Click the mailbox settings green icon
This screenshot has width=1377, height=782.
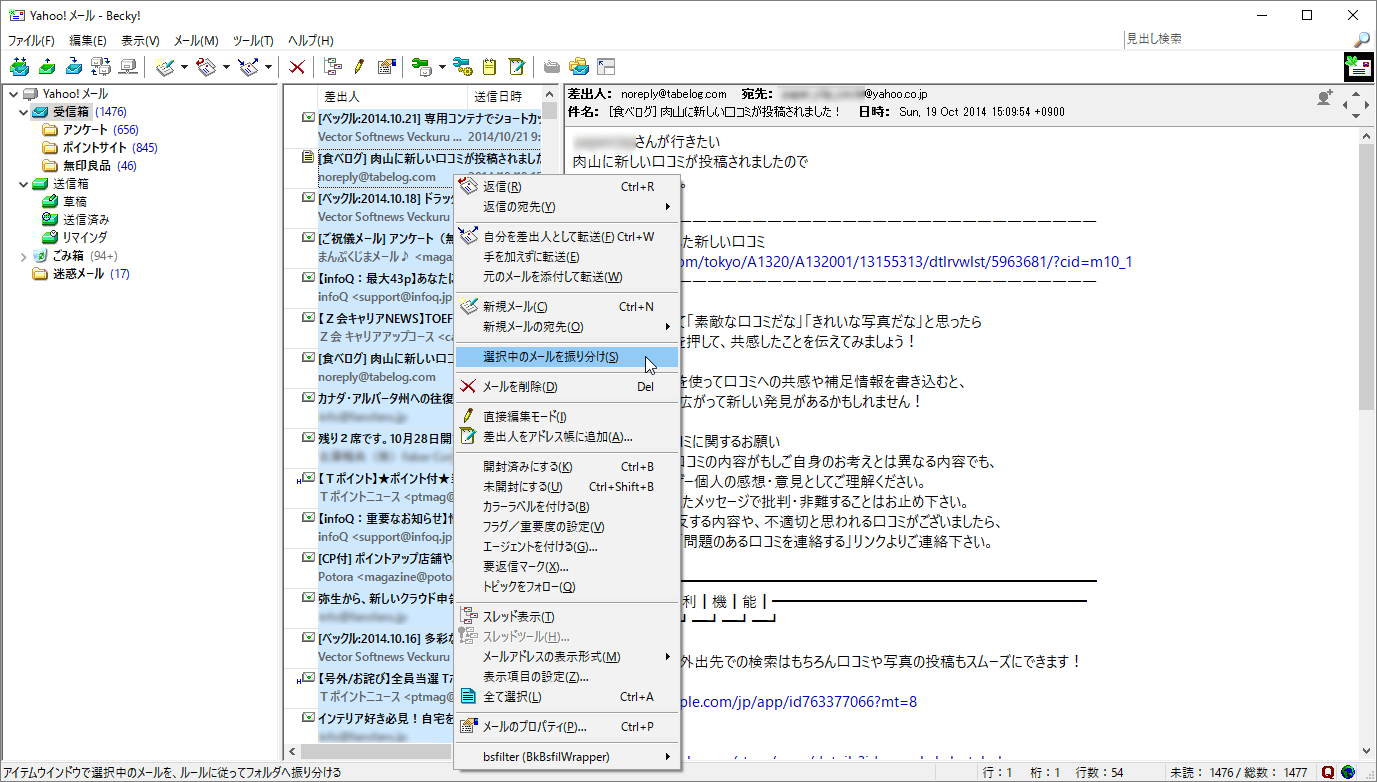[x=422, y=67]
